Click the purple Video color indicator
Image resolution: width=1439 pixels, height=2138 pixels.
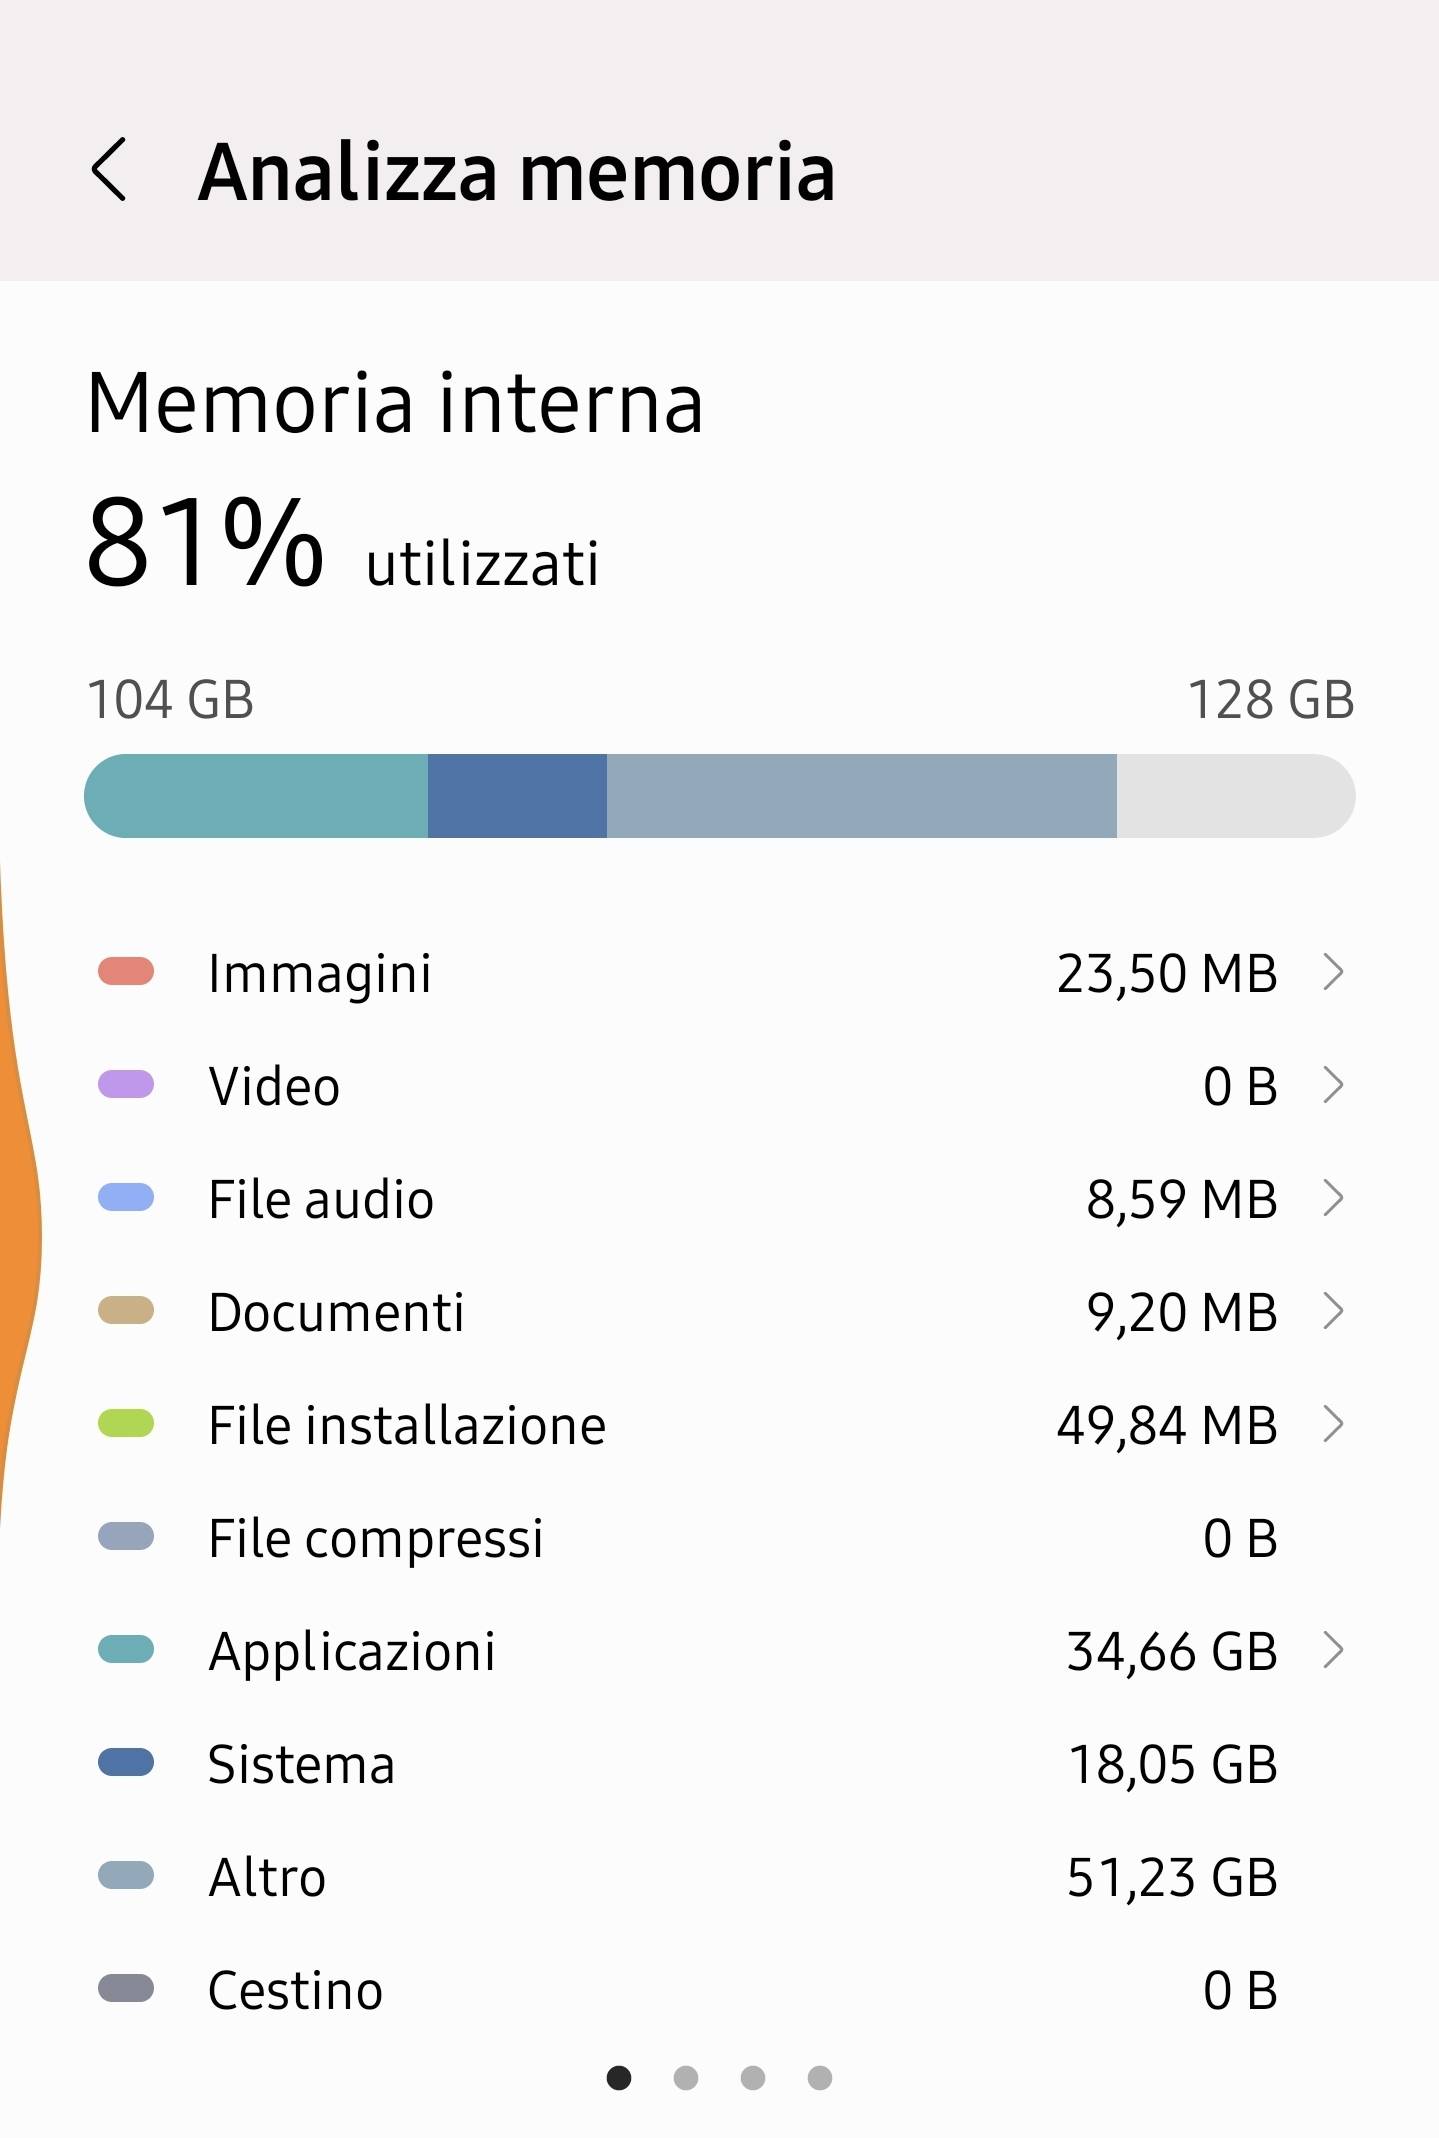coord(126,1085)
